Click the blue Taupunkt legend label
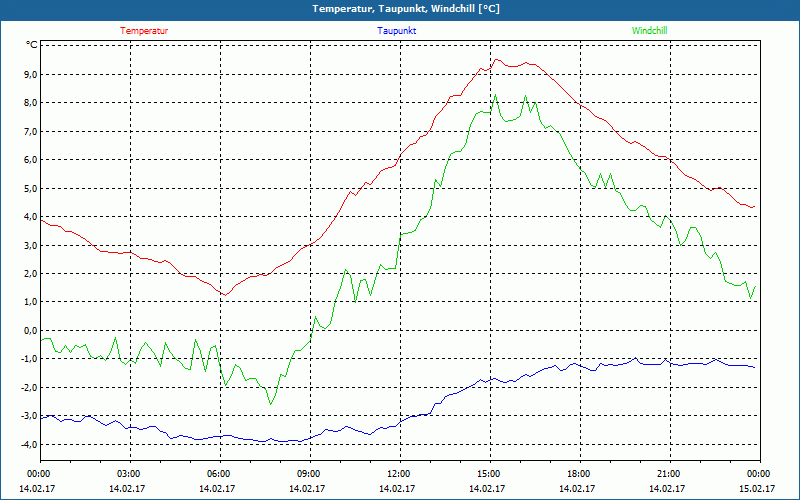The image size is (800, 500). coord(396,31)
